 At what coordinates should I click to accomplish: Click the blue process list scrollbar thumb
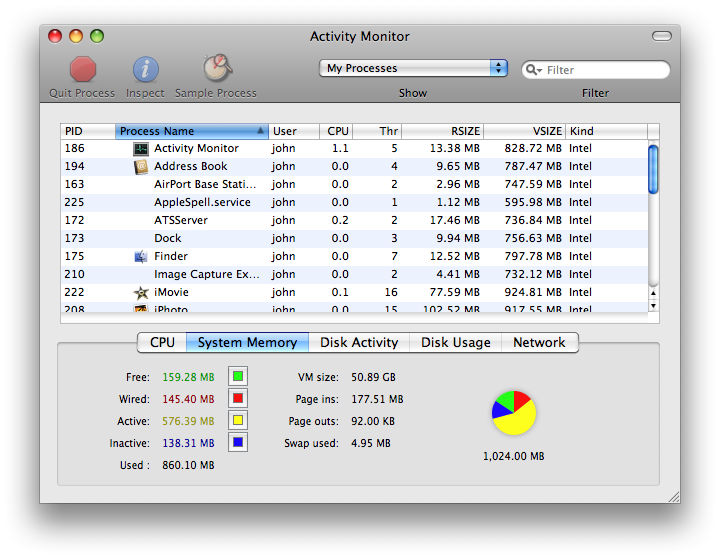(653, 169)
